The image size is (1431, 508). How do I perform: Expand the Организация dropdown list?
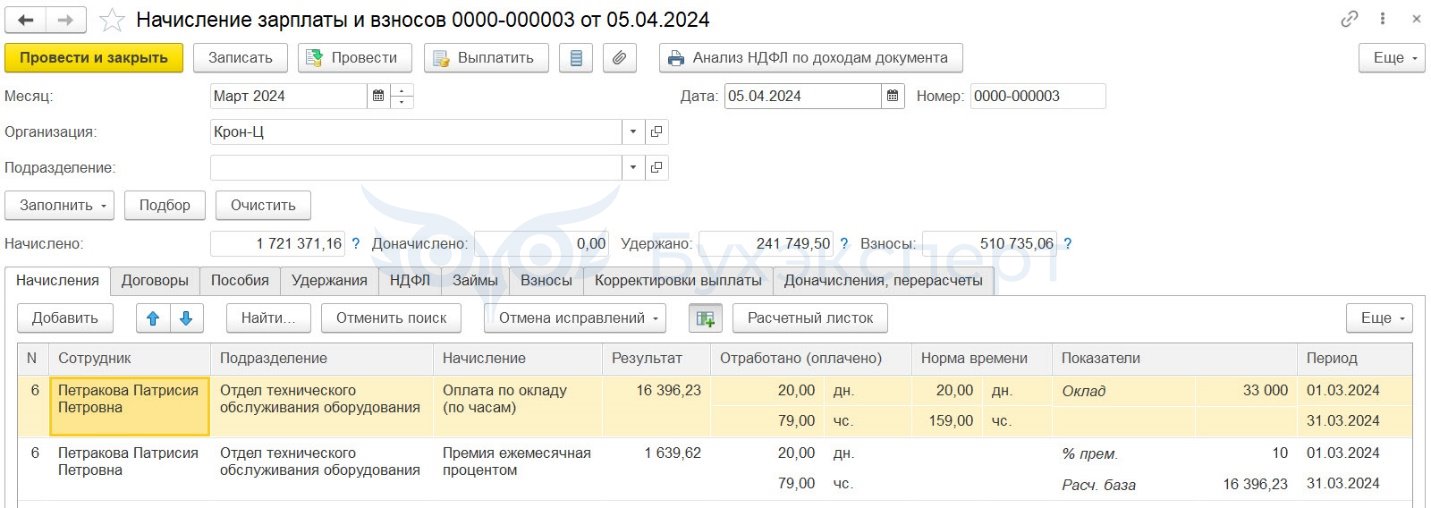click(634, 132)
